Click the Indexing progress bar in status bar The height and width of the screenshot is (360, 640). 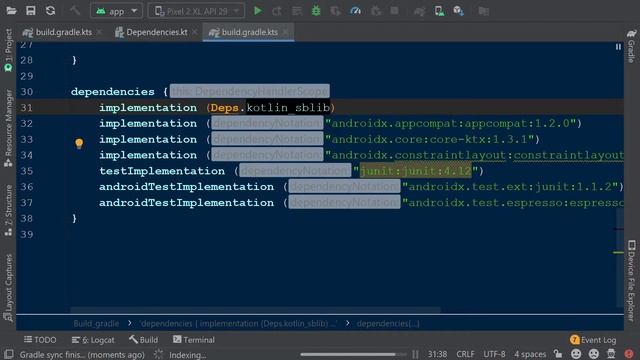[353, 354]
